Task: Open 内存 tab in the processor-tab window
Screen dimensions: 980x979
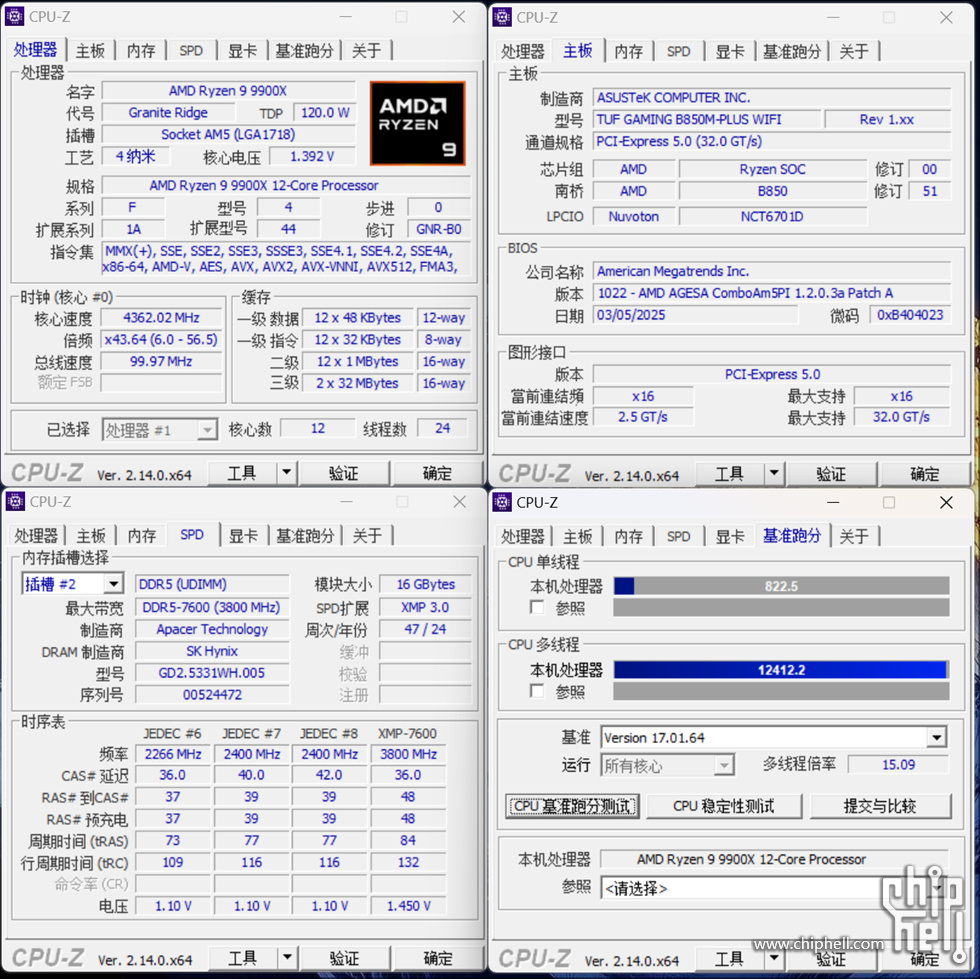Action: (141, 51)
